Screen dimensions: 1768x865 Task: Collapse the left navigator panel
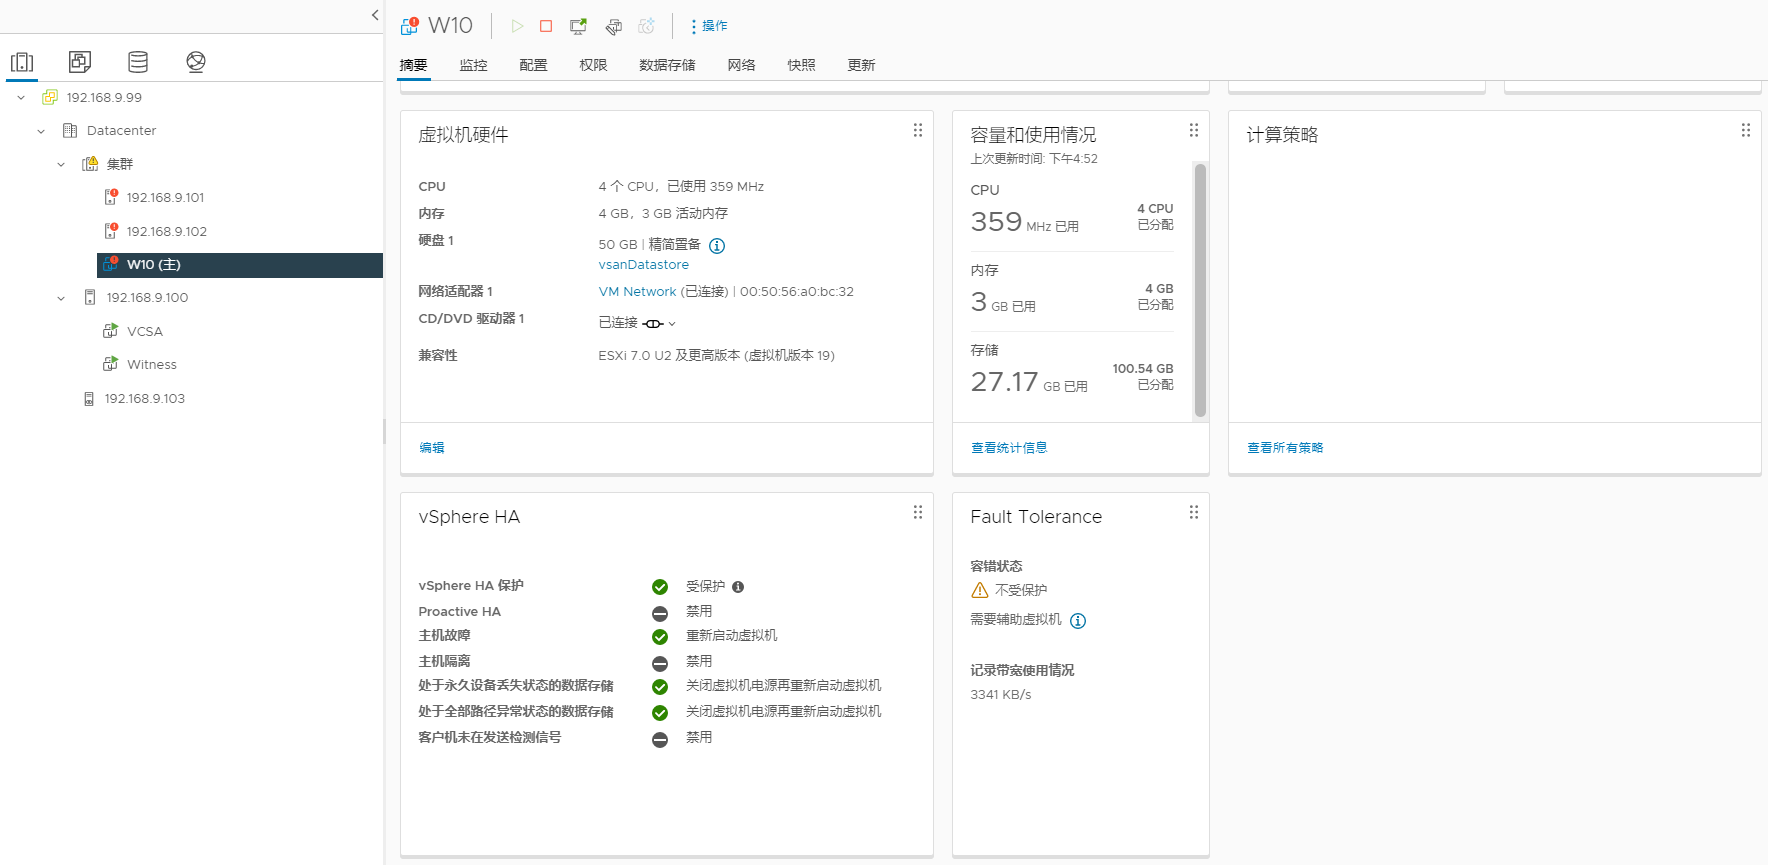coord(375,15)
